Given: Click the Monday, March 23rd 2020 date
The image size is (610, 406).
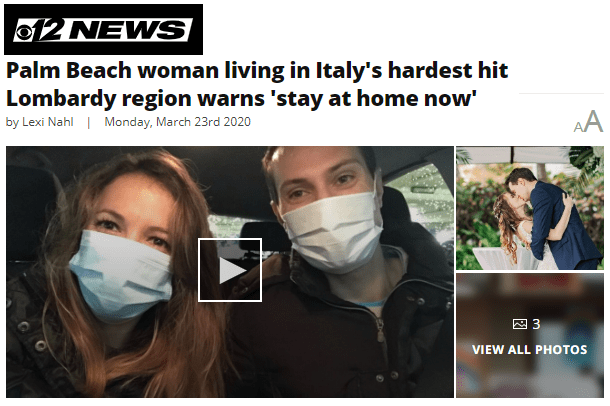Looking at the screenshot, I should pos(177,122).
